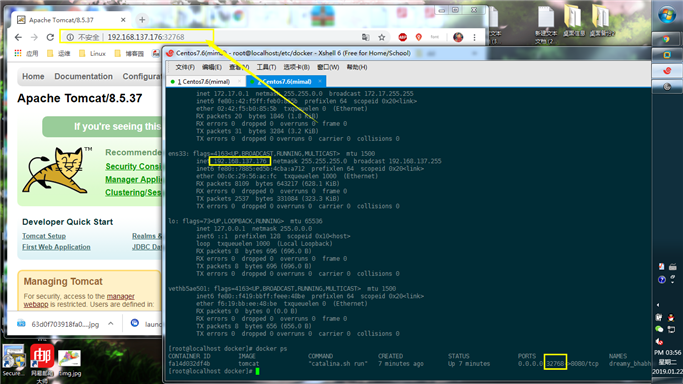Switch to Chrome via taskbar icon
This screenshot has height=384, width=683.
[666, 40]
